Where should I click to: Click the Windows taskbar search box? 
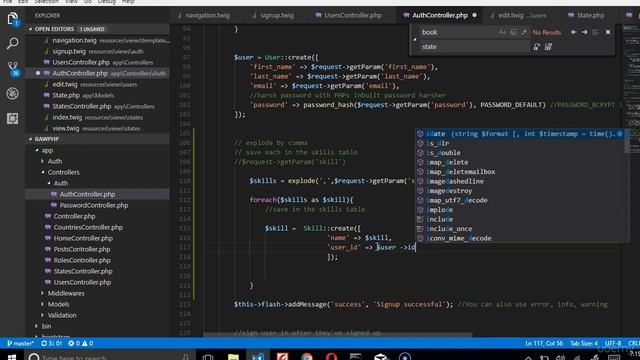[x=110, y=357]
